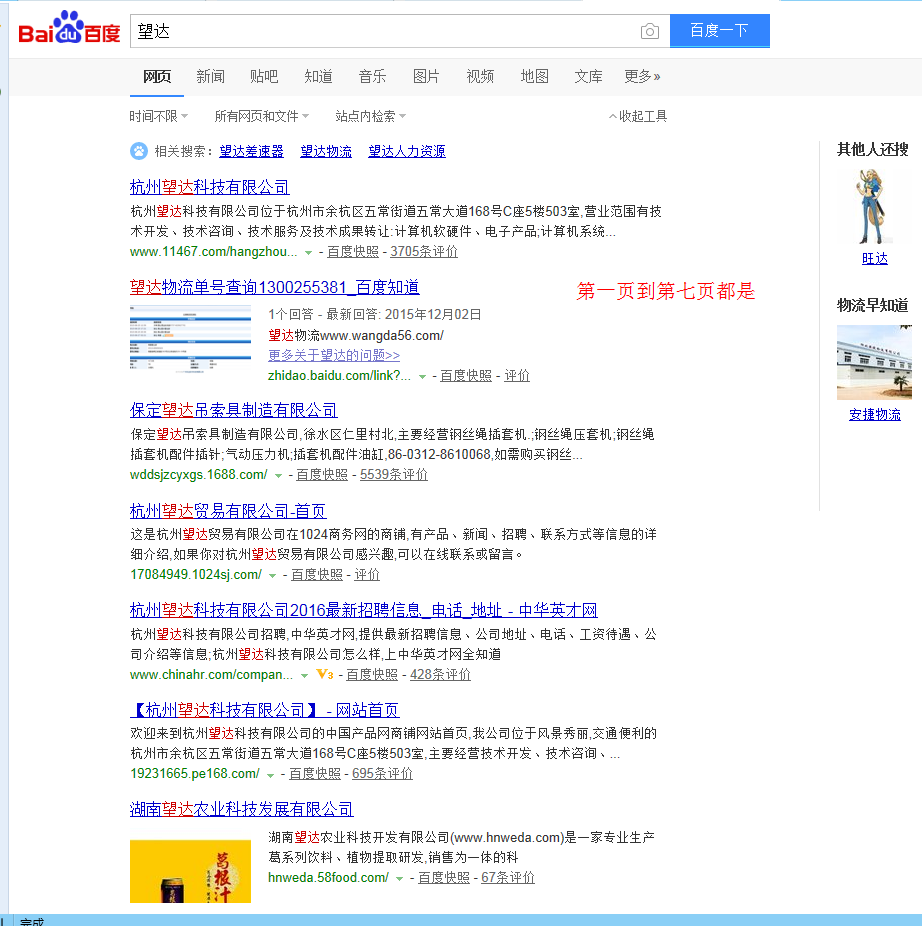Click 百度快照 of chinahr.com result
922x926 pixels.
372,674
